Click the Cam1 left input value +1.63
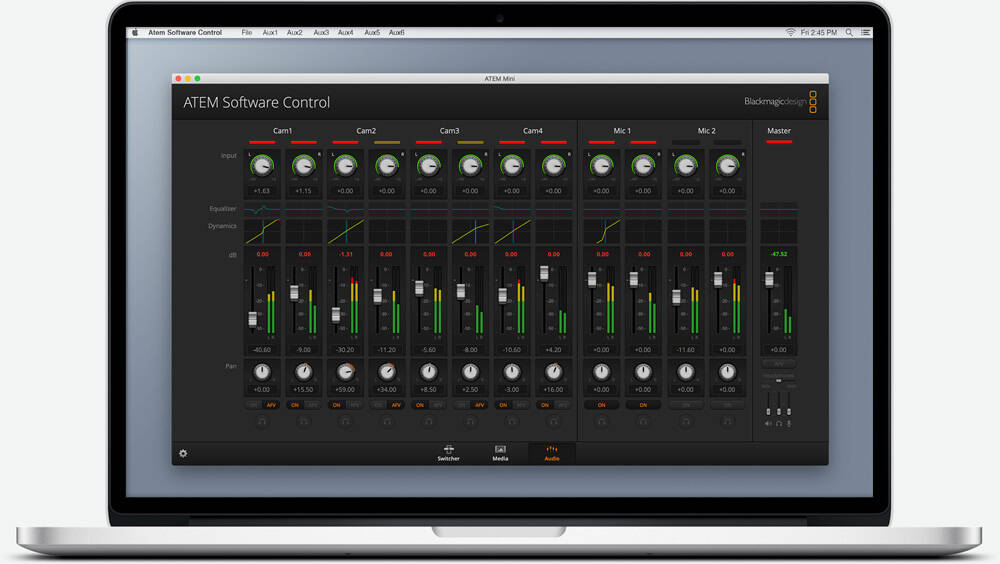Image resolution: width=1000 pixels, height=564 pixels. pos(261,191)
